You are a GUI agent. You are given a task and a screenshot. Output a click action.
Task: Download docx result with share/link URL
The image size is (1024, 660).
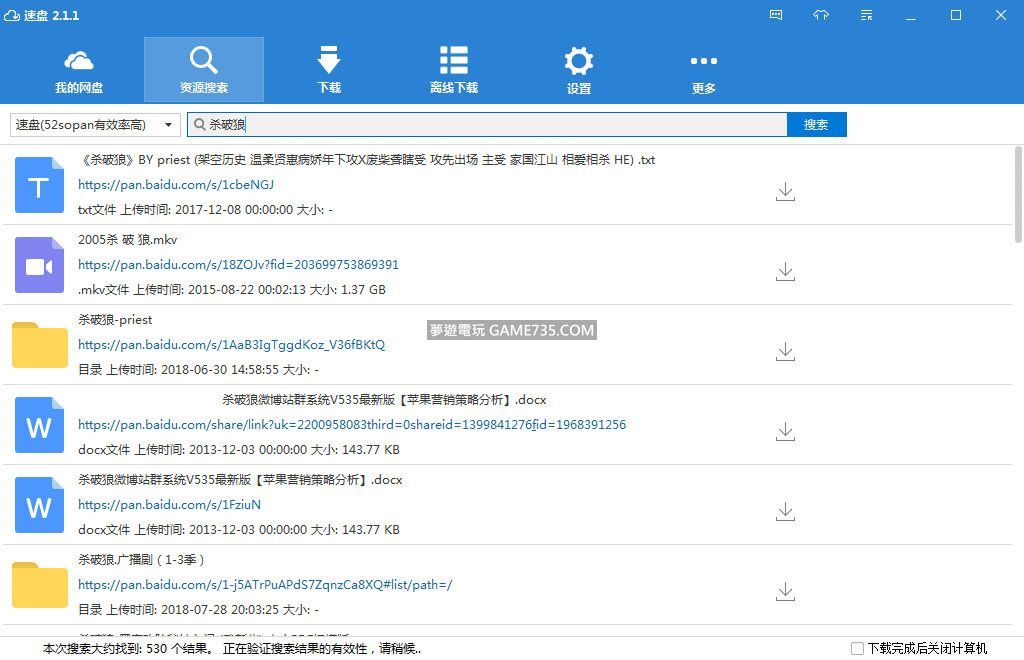tap(785, 432)
